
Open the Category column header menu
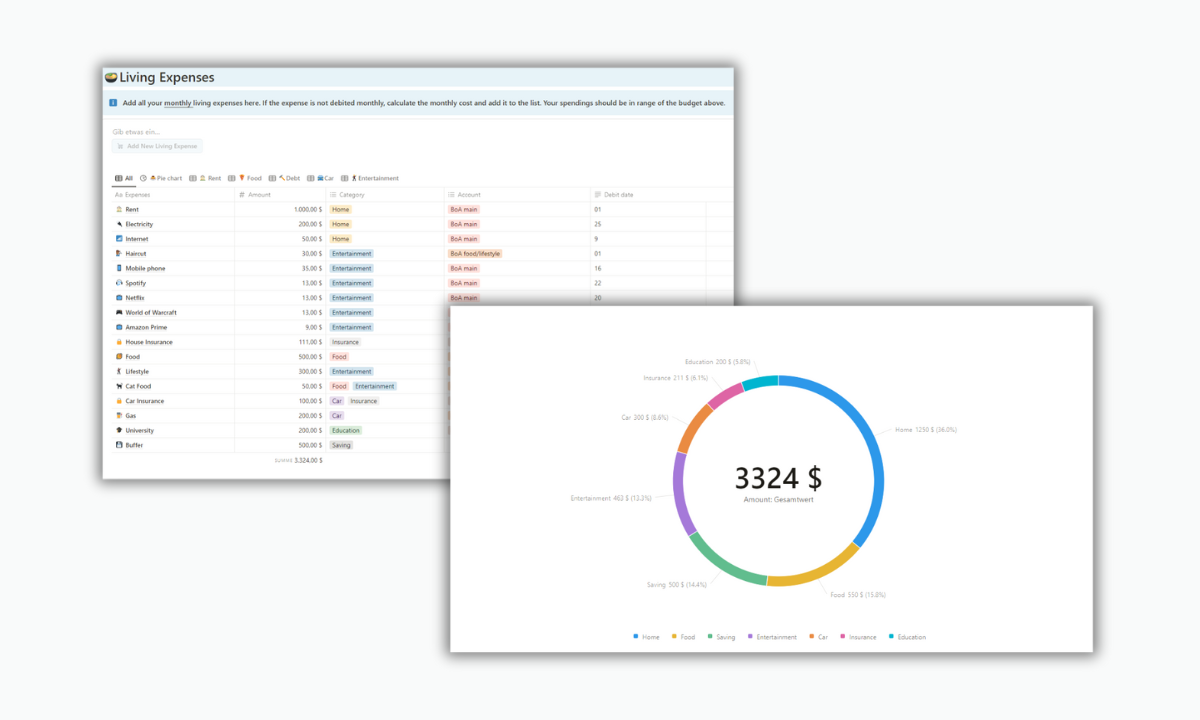pyautogui.click(x=351, y=194)
